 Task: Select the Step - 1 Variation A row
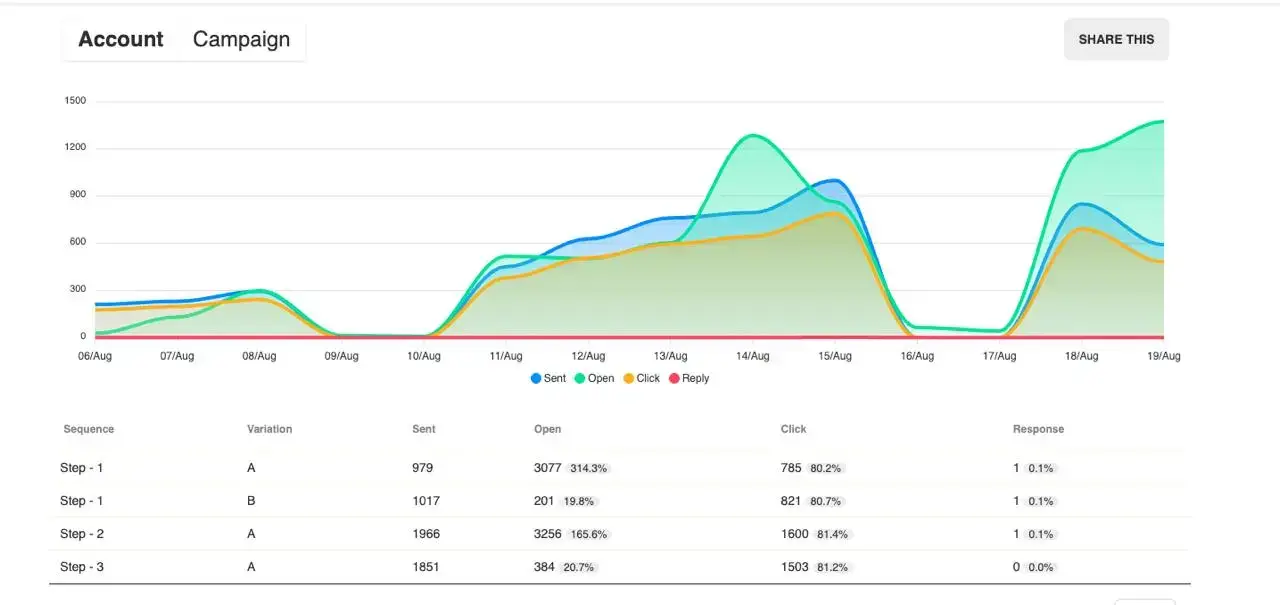click(x=400, y=467)
